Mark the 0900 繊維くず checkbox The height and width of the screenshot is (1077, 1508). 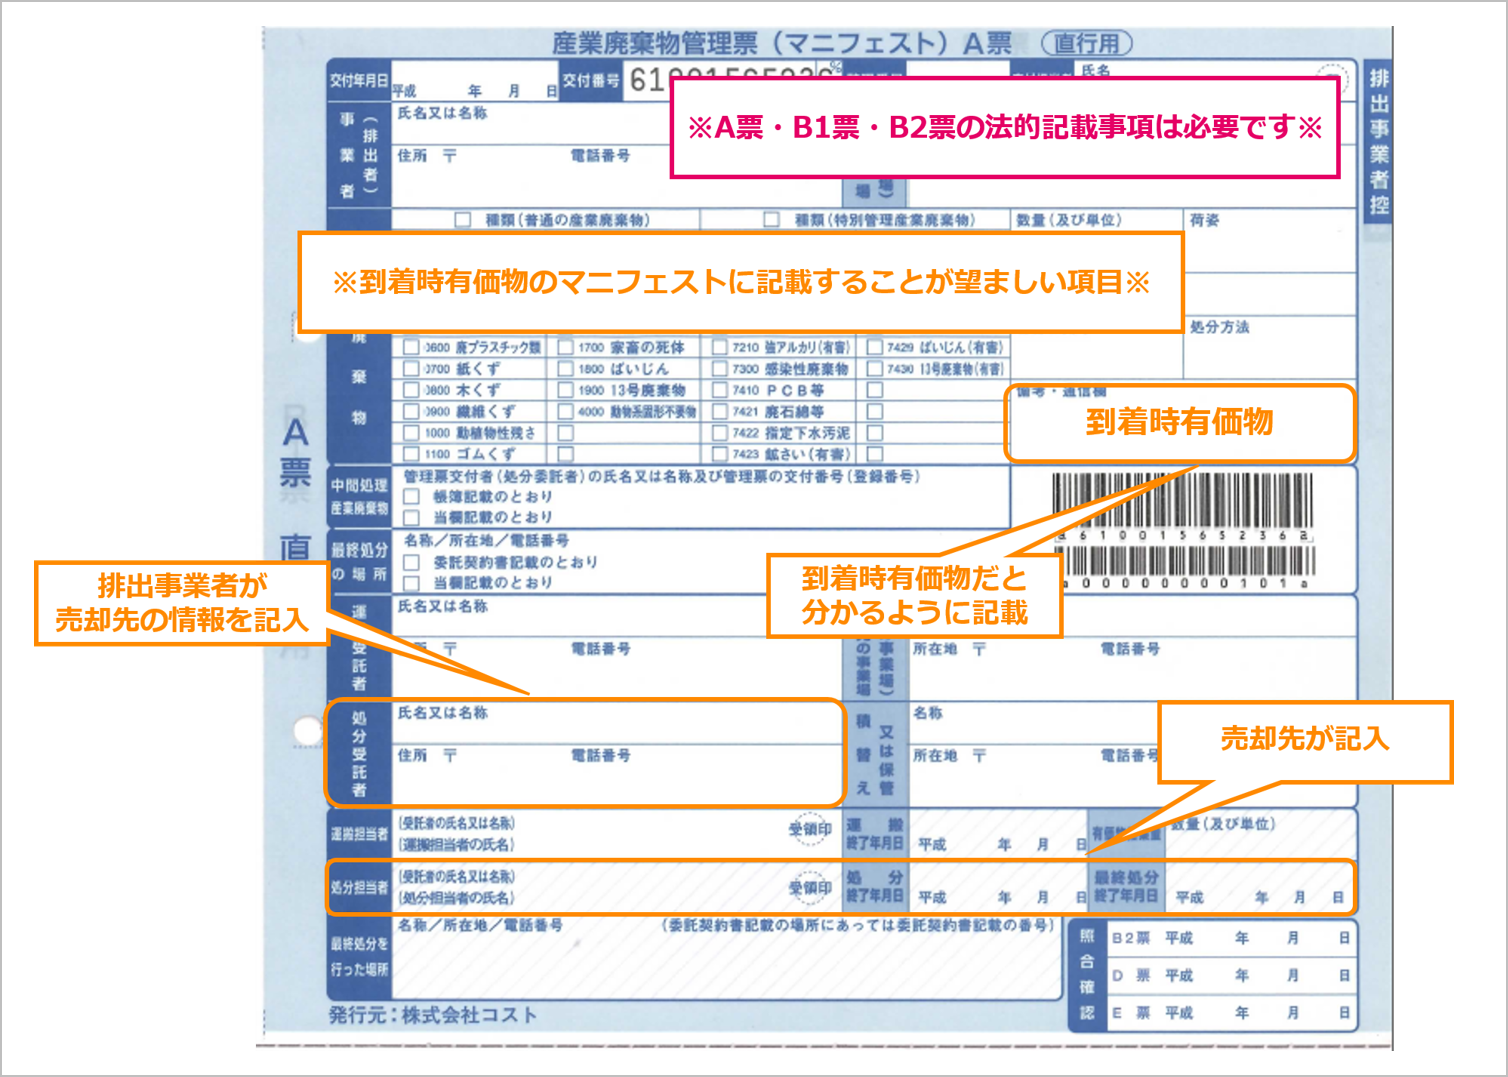click(411, 411)
